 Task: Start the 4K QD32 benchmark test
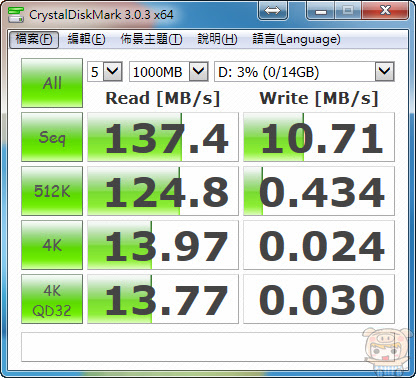(x=52, y=299)
